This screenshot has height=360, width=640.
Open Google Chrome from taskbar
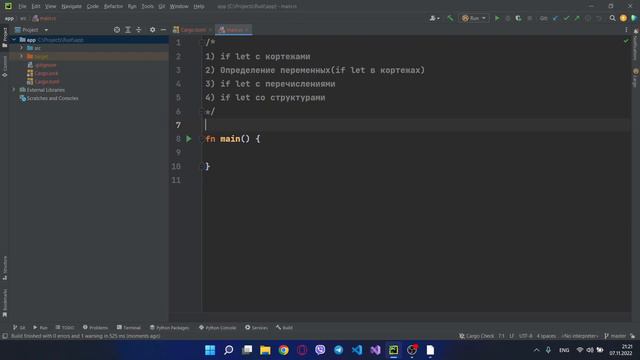(x=284, y=350)
